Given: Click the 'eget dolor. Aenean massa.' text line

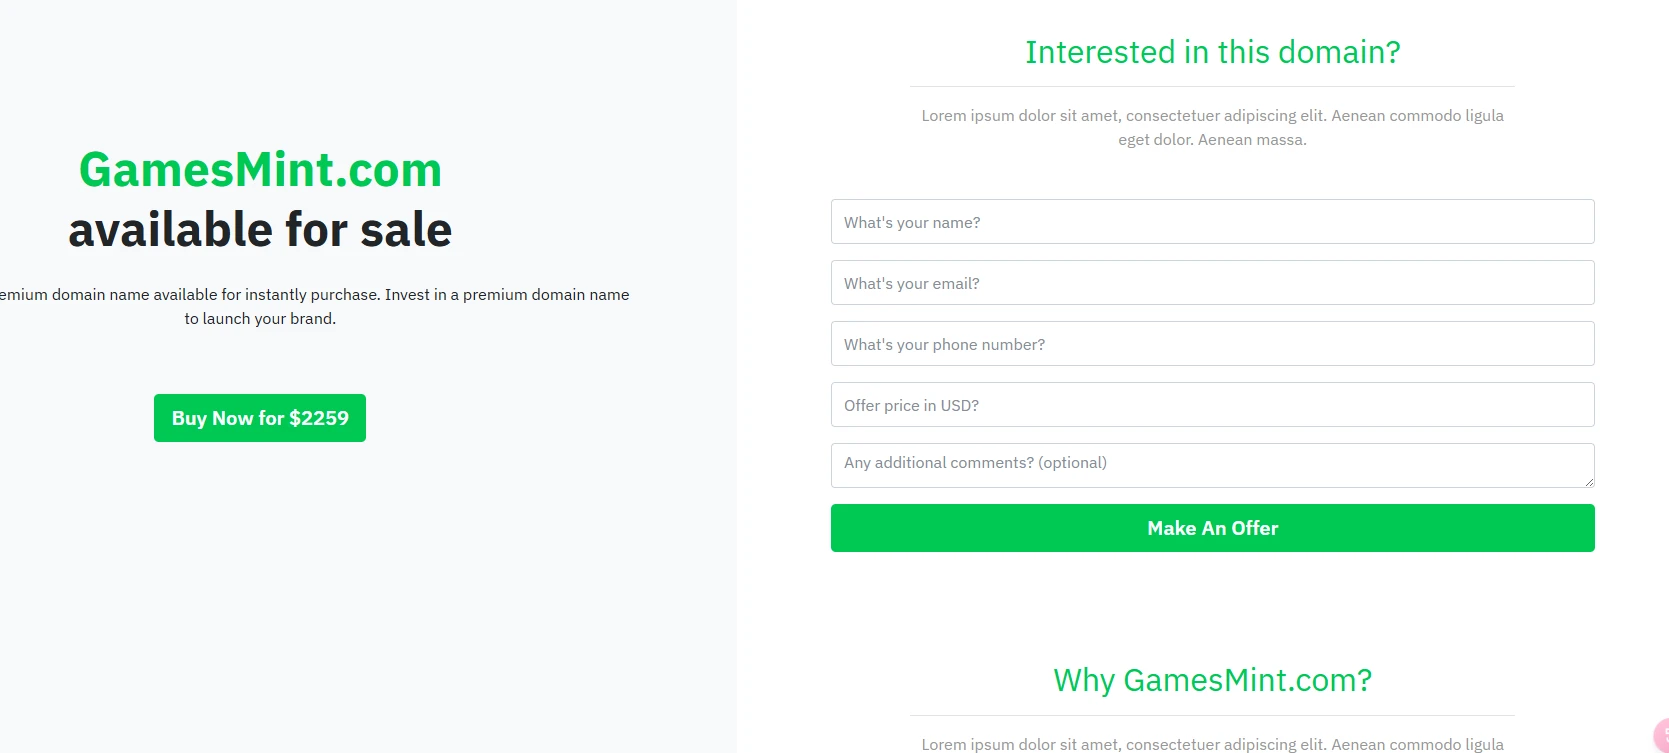Looking at the screenshot, I should point(1212,140).
